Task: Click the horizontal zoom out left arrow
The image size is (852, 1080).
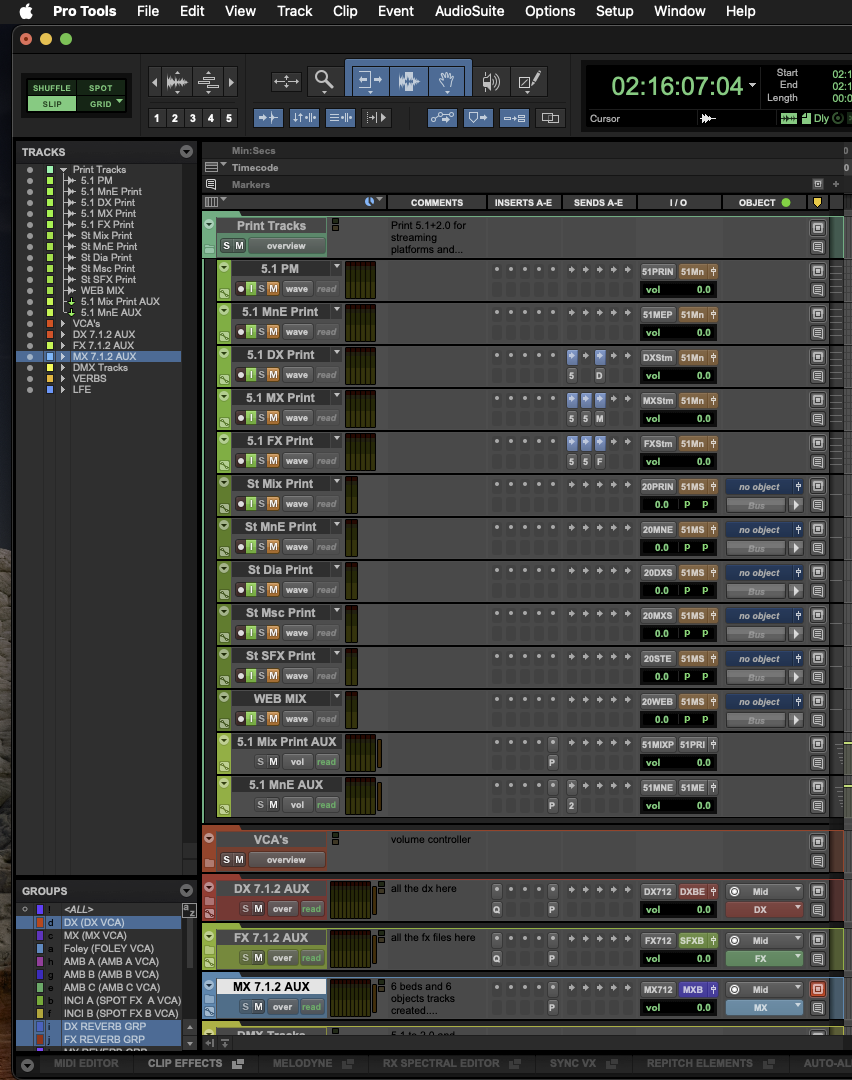Action: click(154, 82)
